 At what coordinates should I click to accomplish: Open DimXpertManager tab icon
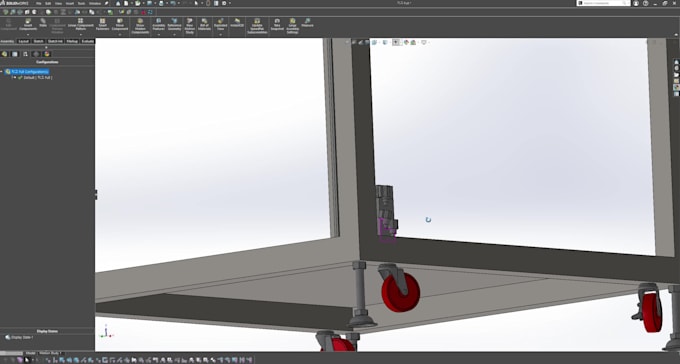pos(36,54)
